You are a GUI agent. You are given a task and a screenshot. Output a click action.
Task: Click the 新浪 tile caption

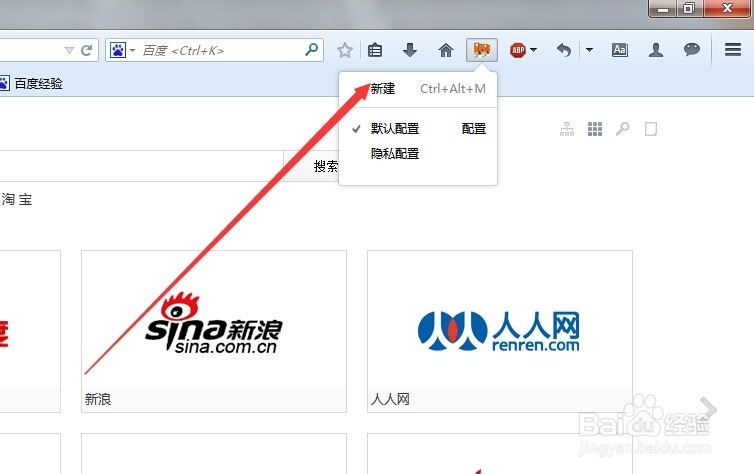pos(98,399)
